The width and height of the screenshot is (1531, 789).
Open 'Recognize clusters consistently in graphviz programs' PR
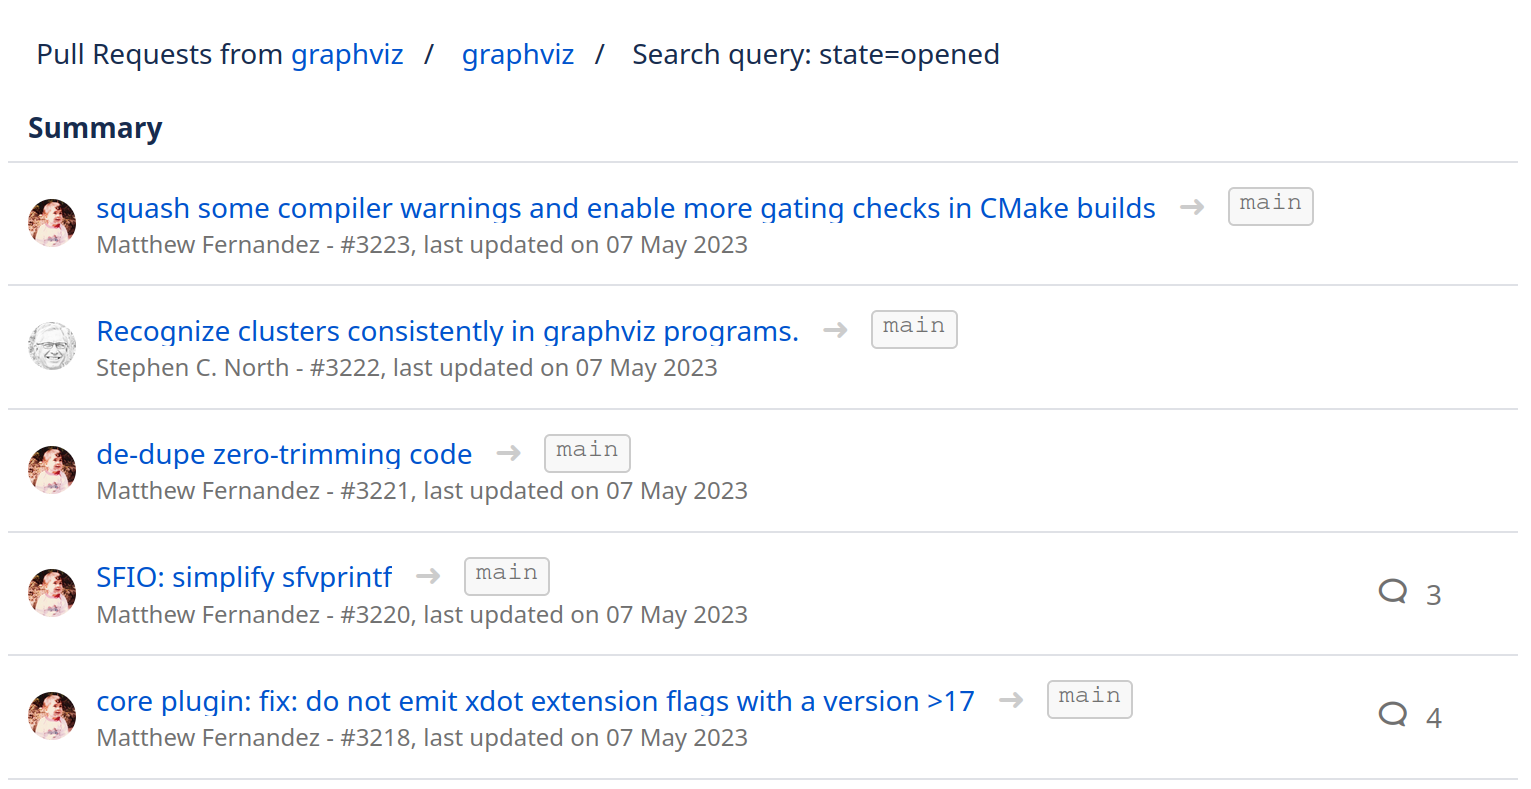pos(447,331)
